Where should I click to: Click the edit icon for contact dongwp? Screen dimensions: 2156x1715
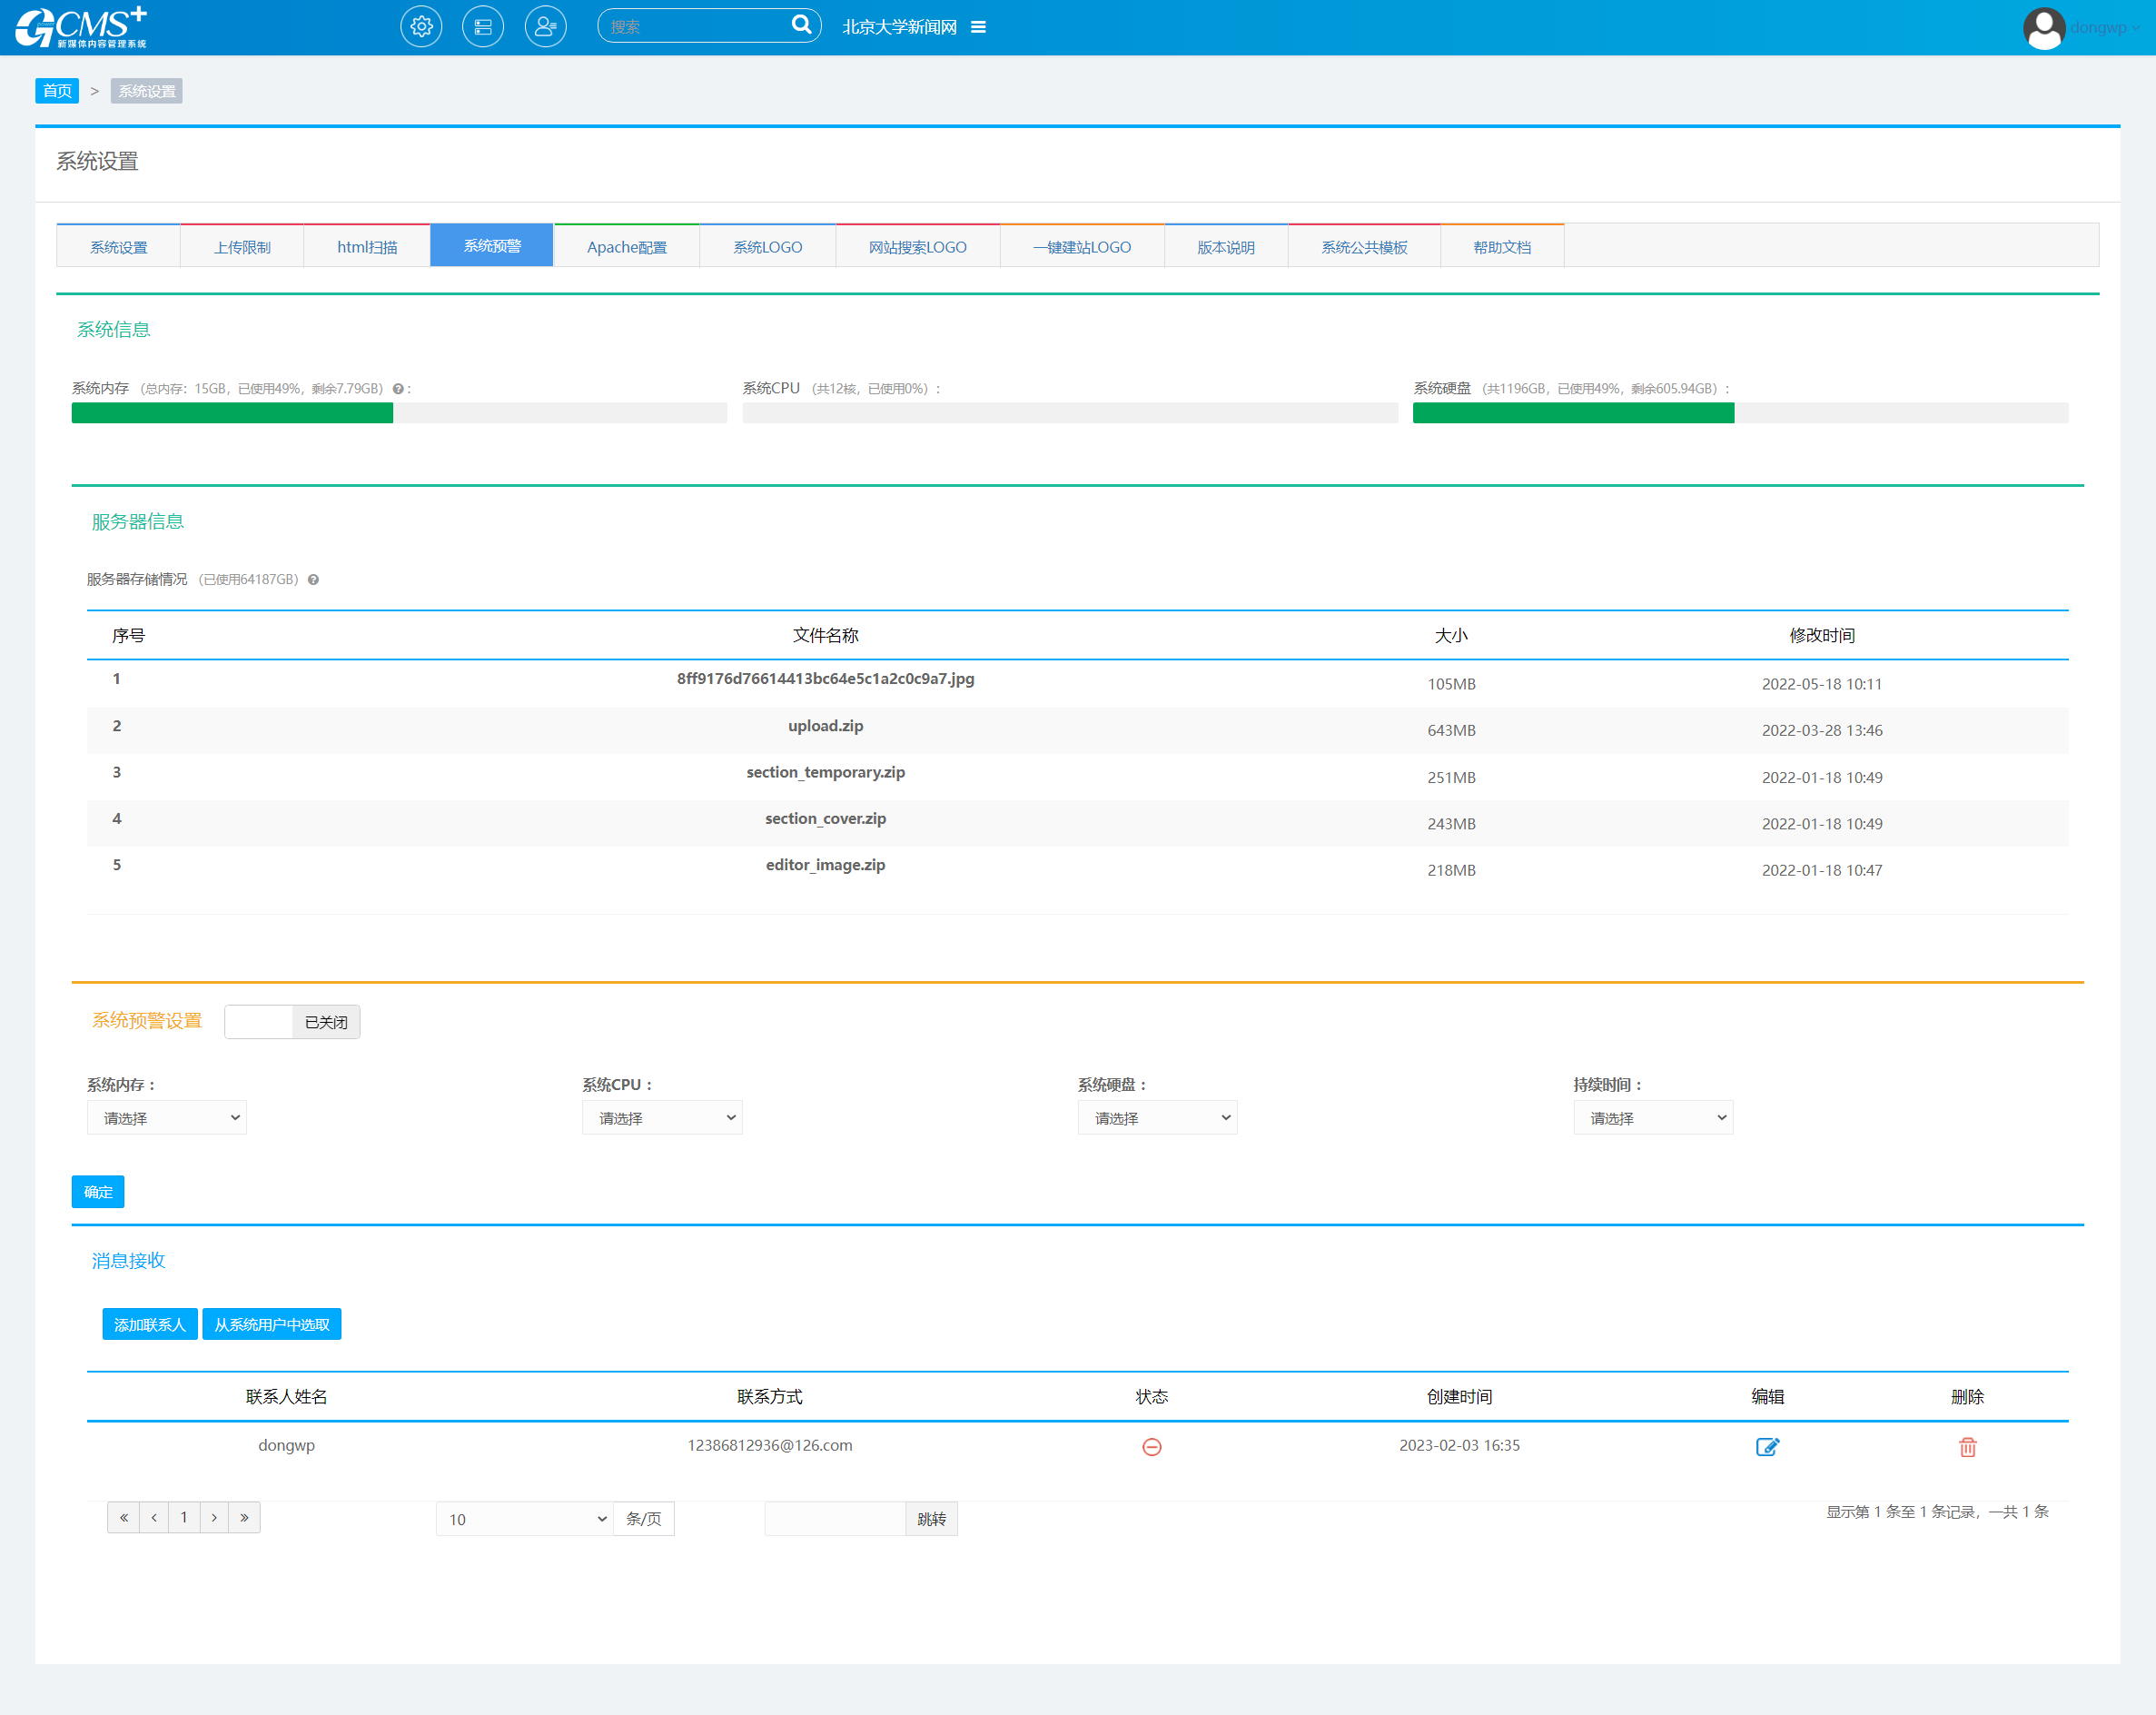1767,1447
